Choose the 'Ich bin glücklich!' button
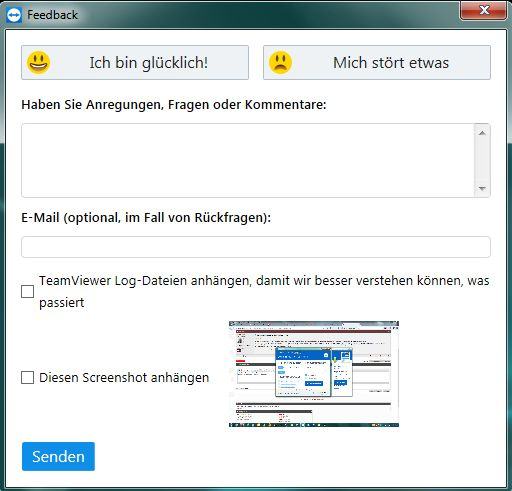The image size is (512, 491). pyautogui.click(x=135, y=62)
